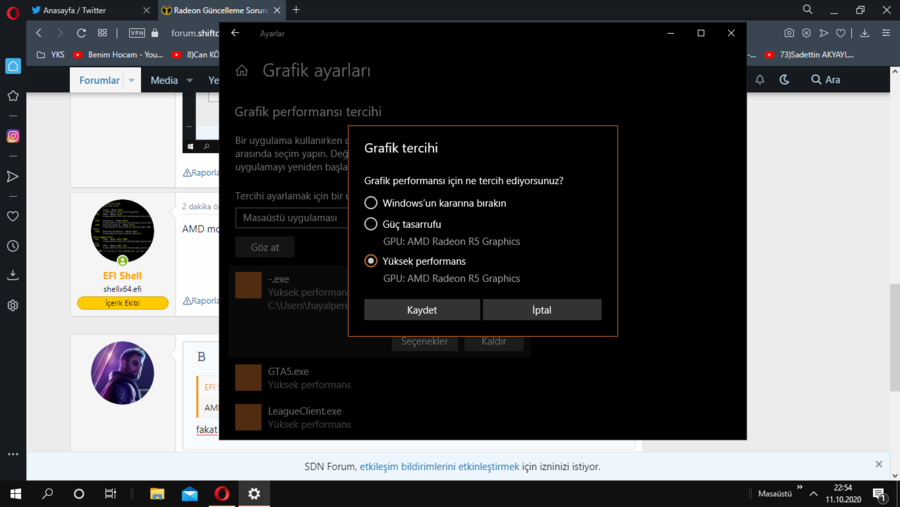Screen dimensions: 900x507
Task: Expand Forumlar dropdown arrow
Action: (x=131, y=80)
